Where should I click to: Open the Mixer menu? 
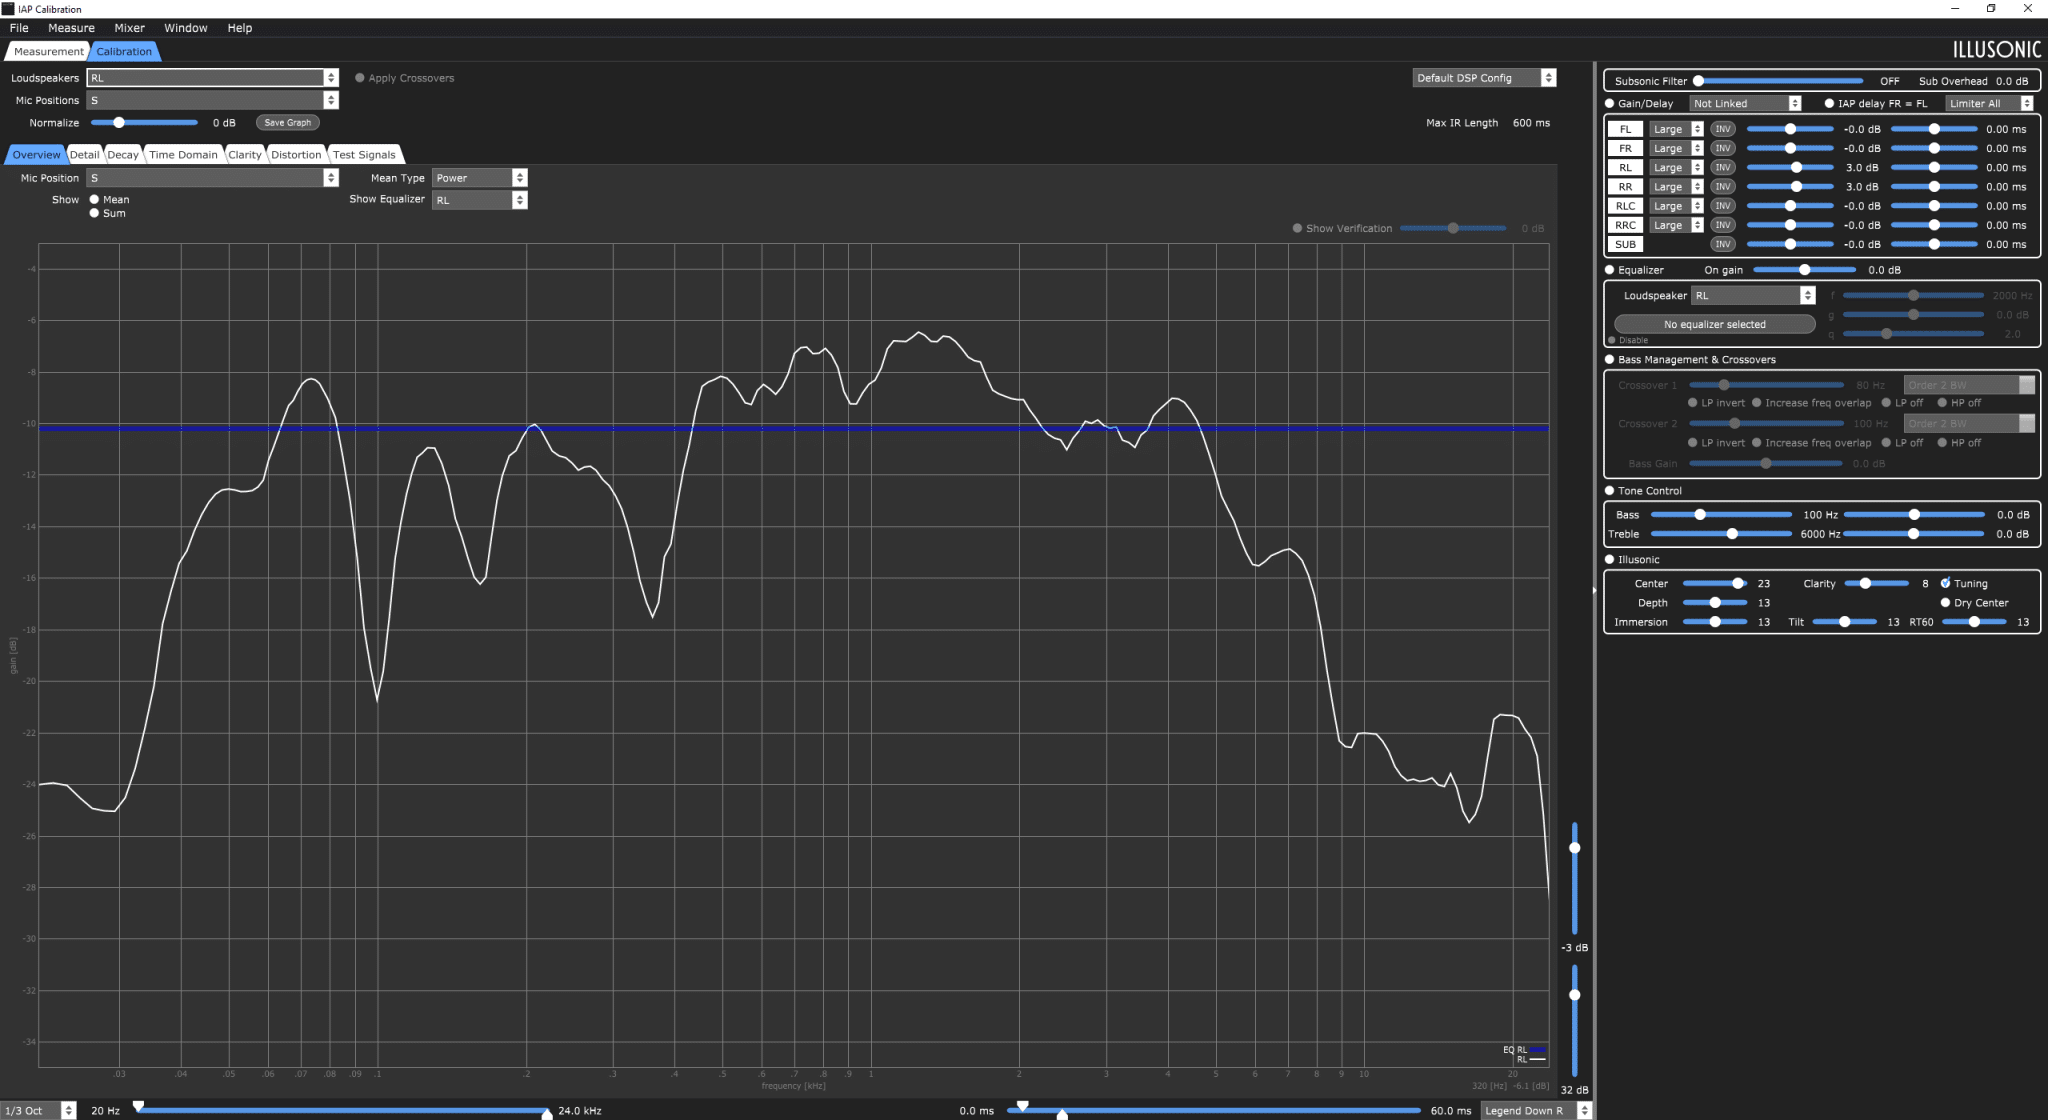[129, 28]
